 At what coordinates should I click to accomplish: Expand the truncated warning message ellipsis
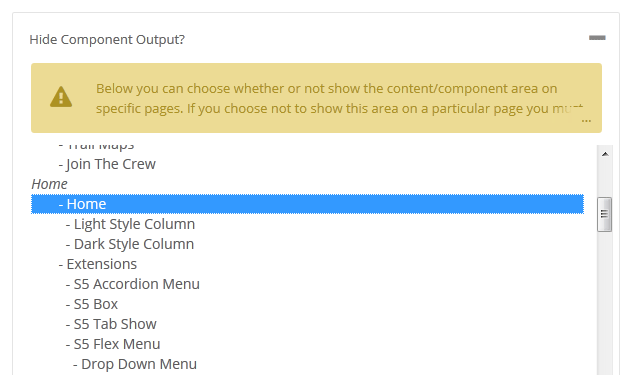[586, 120]
